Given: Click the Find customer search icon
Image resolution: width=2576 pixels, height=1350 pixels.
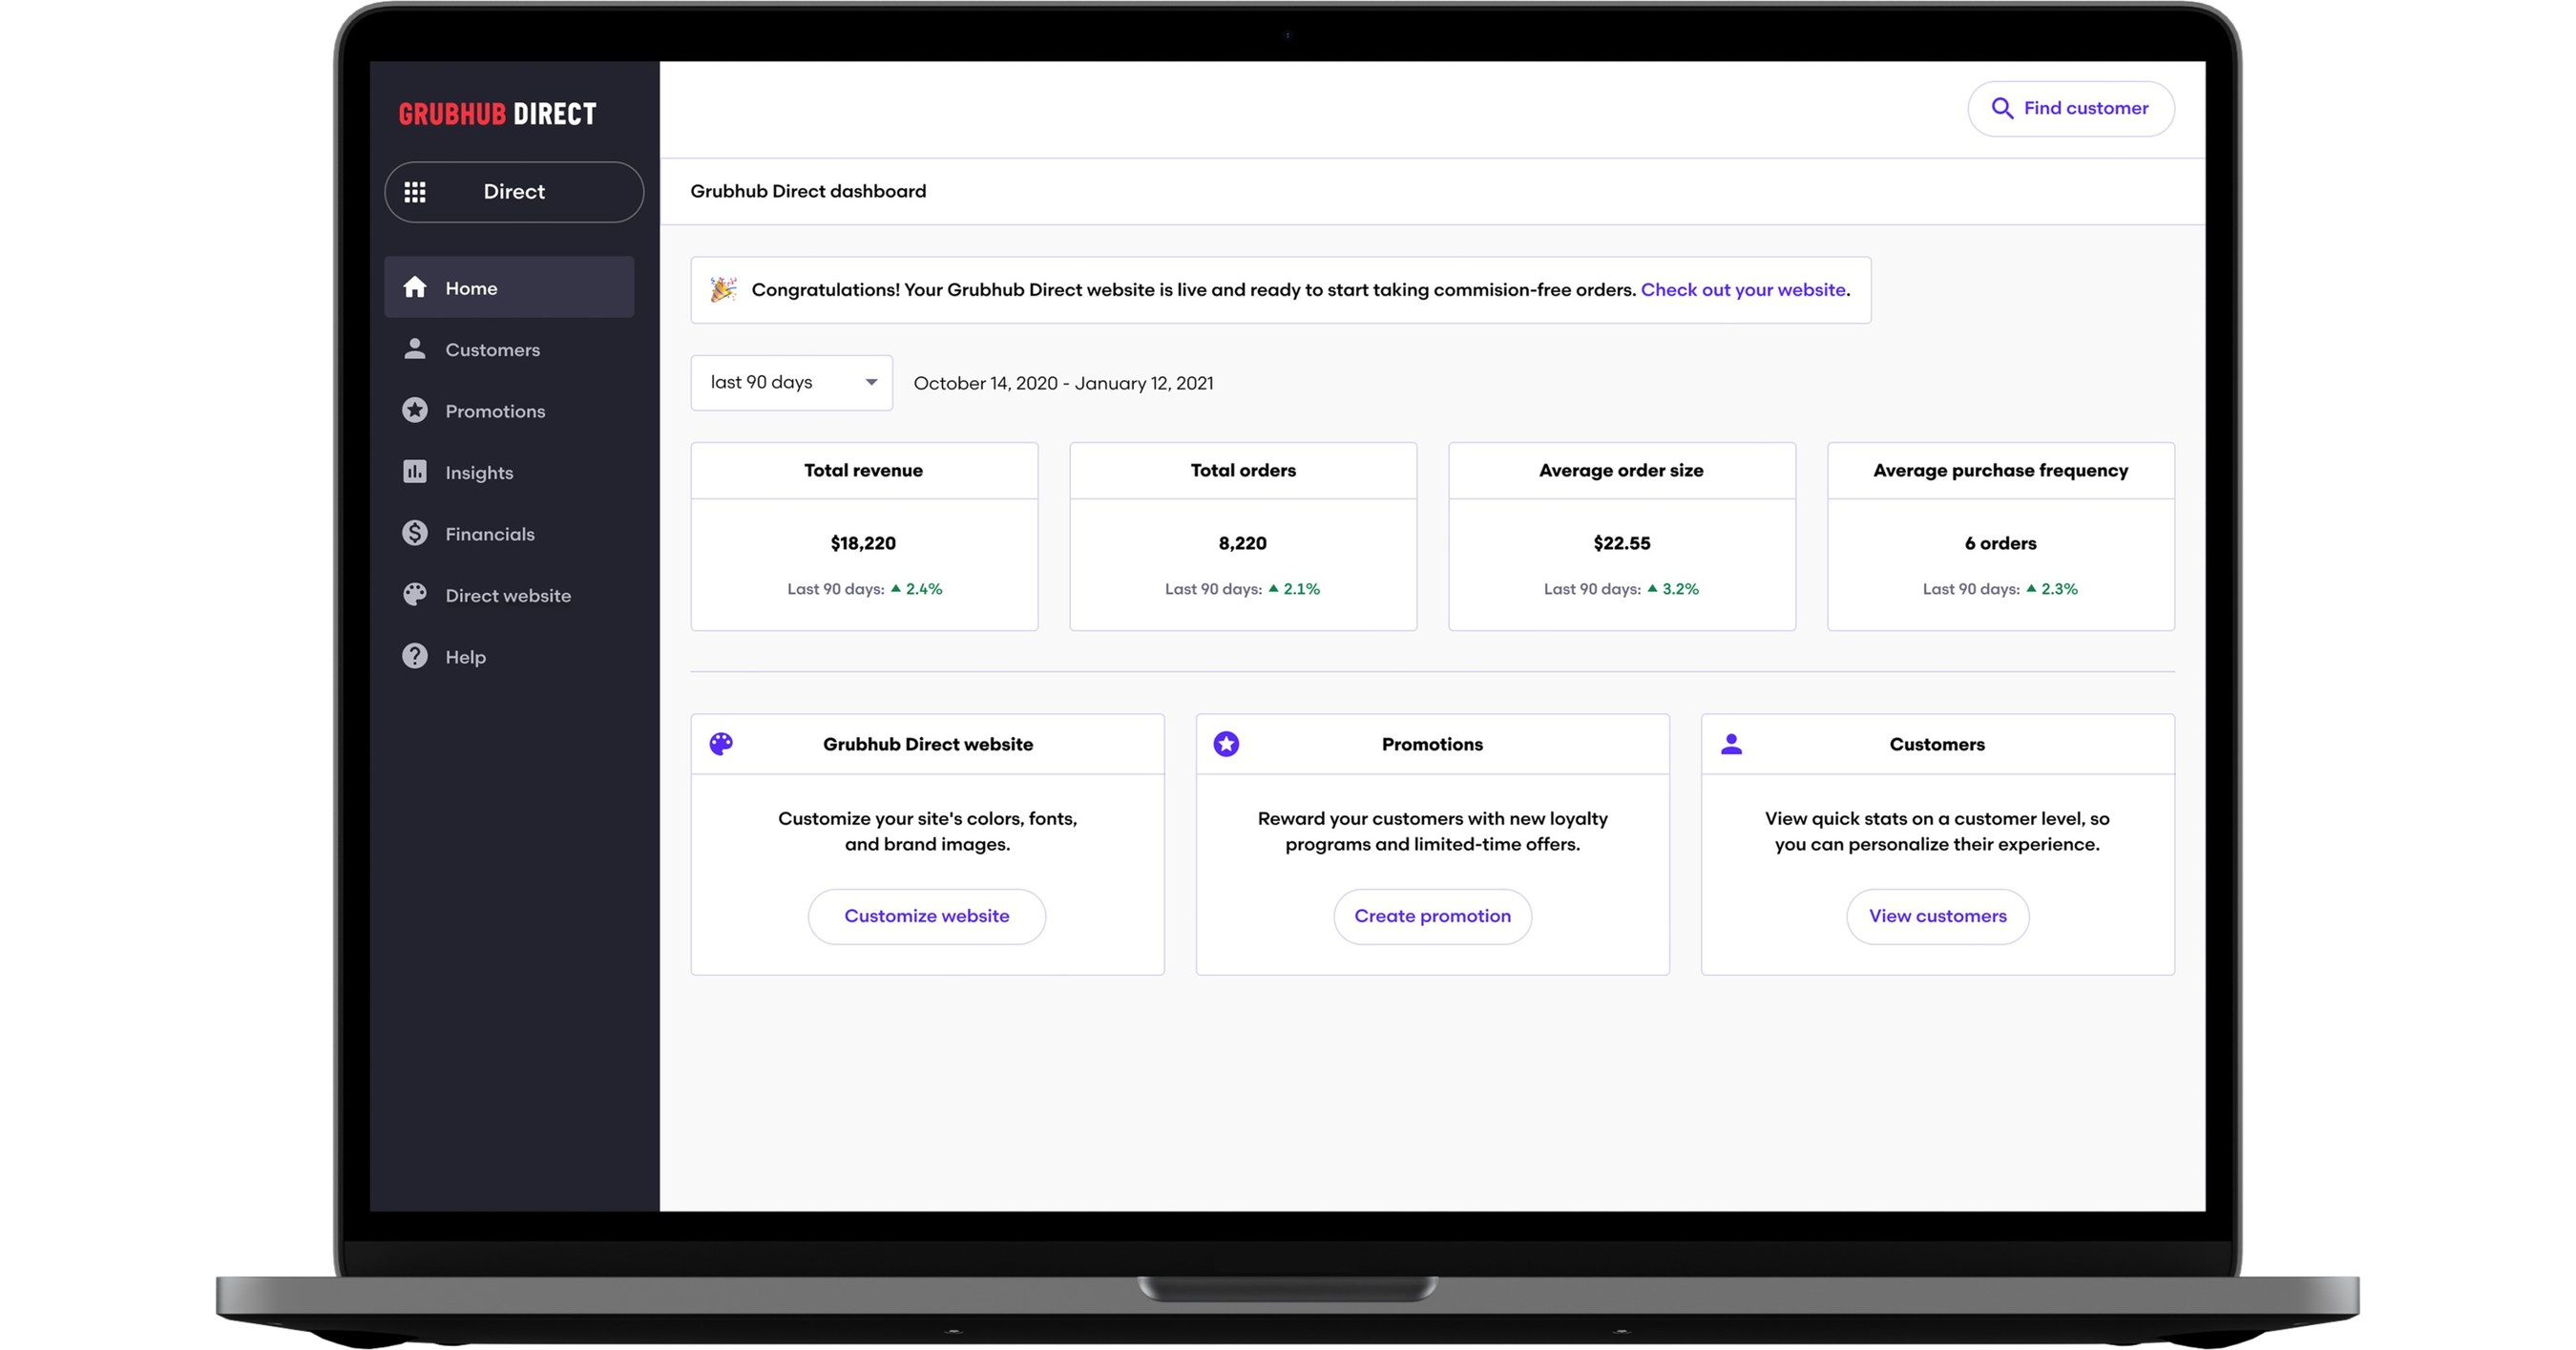Looking at the screenshot, I should [x=2000, y=107].
